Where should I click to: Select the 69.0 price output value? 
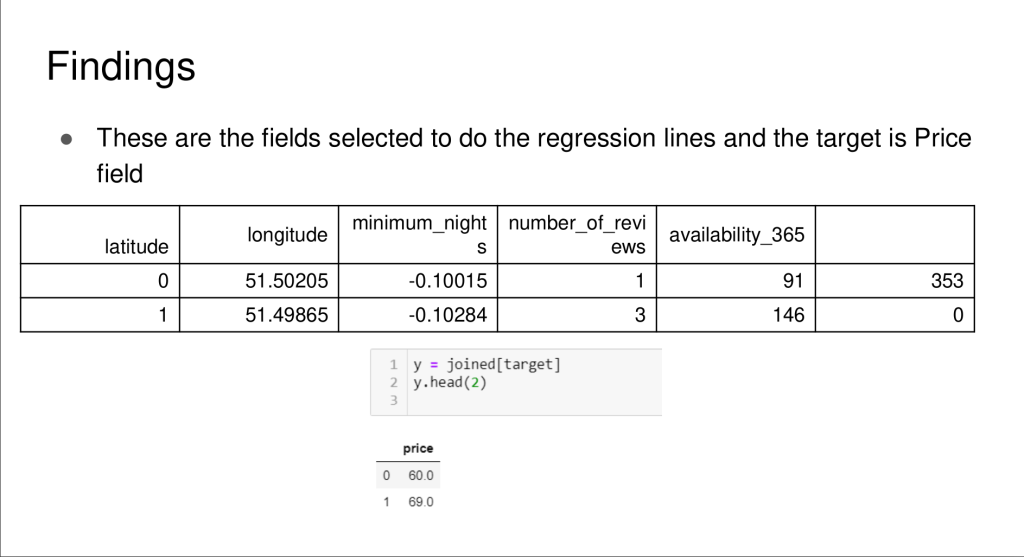(421, 500)
